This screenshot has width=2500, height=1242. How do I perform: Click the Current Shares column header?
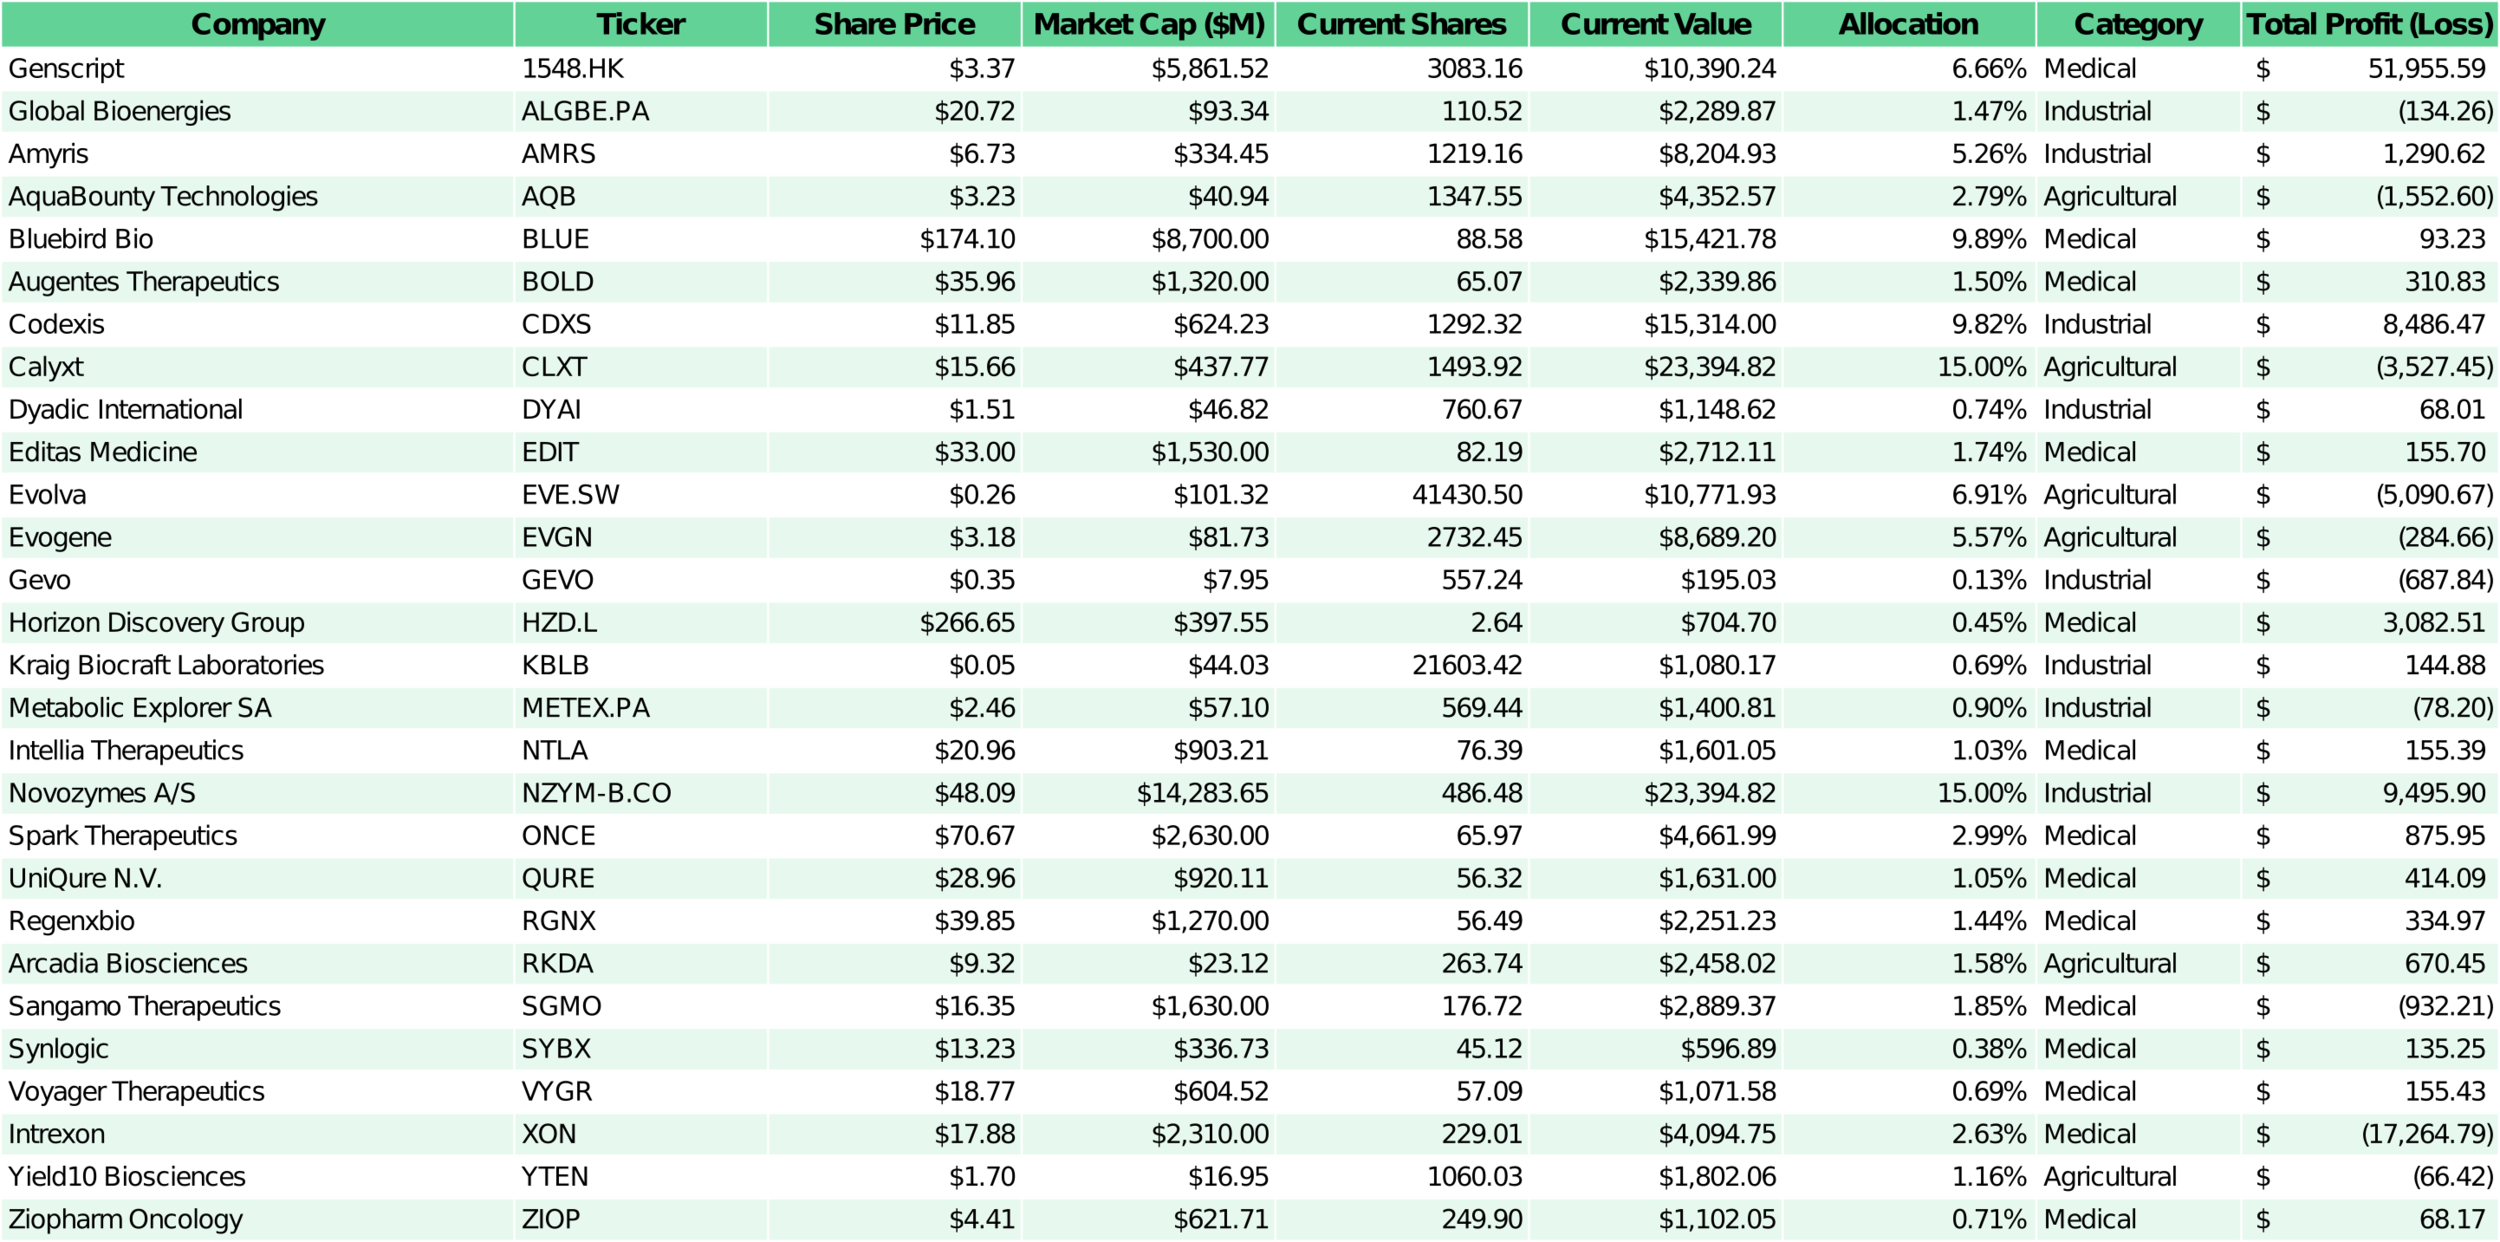1402,24
